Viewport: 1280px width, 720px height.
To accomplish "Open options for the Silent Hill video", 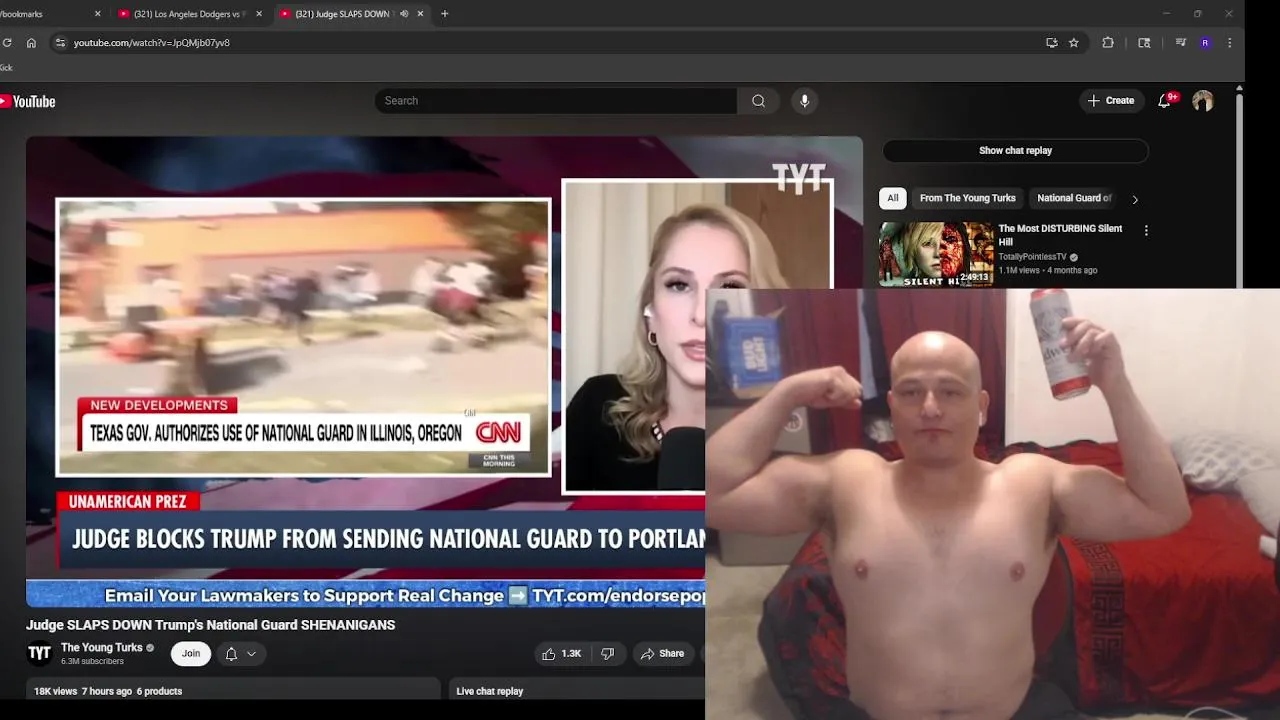I will point(1146,230).
